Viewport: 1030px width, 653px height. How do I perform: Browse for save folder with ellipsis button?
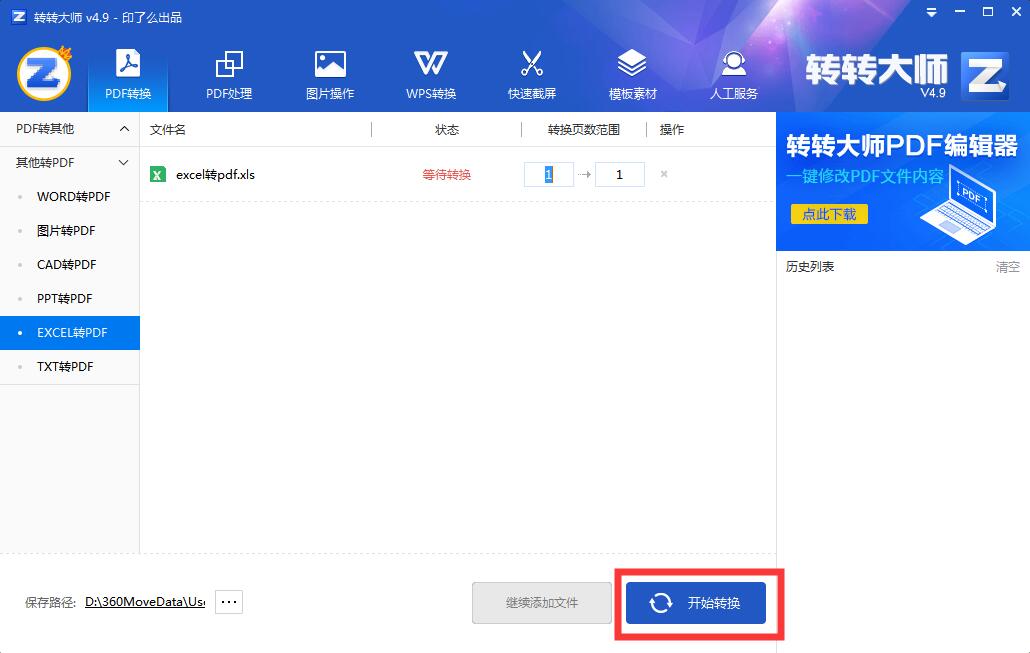(229, 602)
